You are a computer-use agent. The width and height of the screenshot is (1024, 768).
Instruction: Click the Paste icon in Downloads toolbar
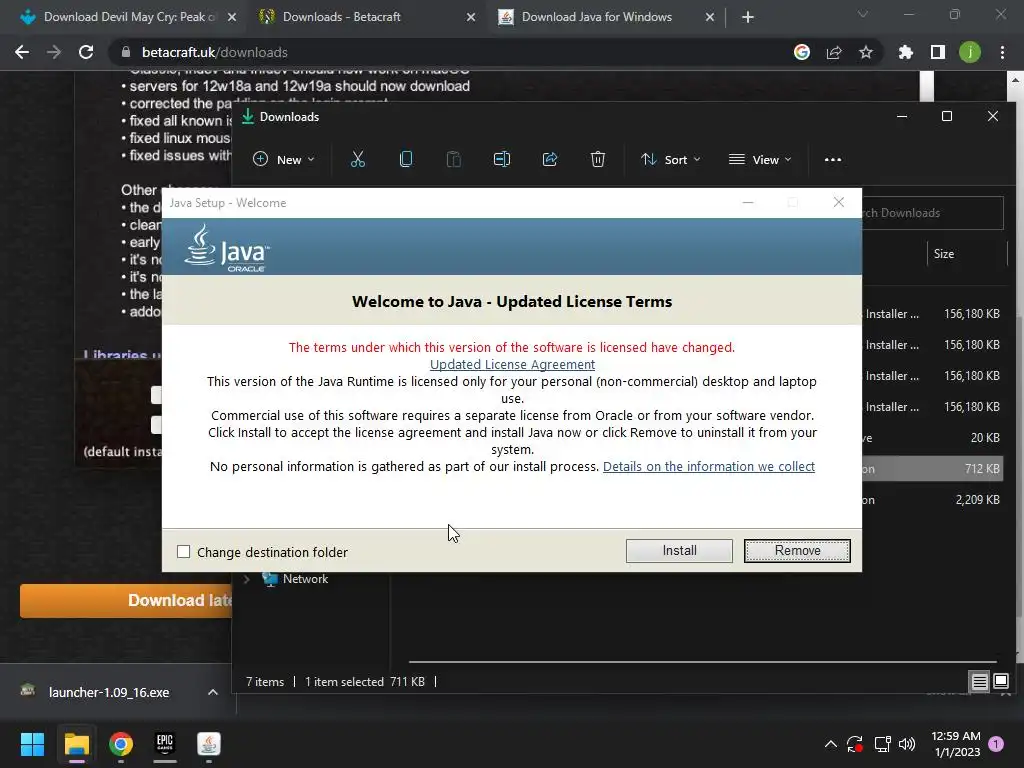453,159
